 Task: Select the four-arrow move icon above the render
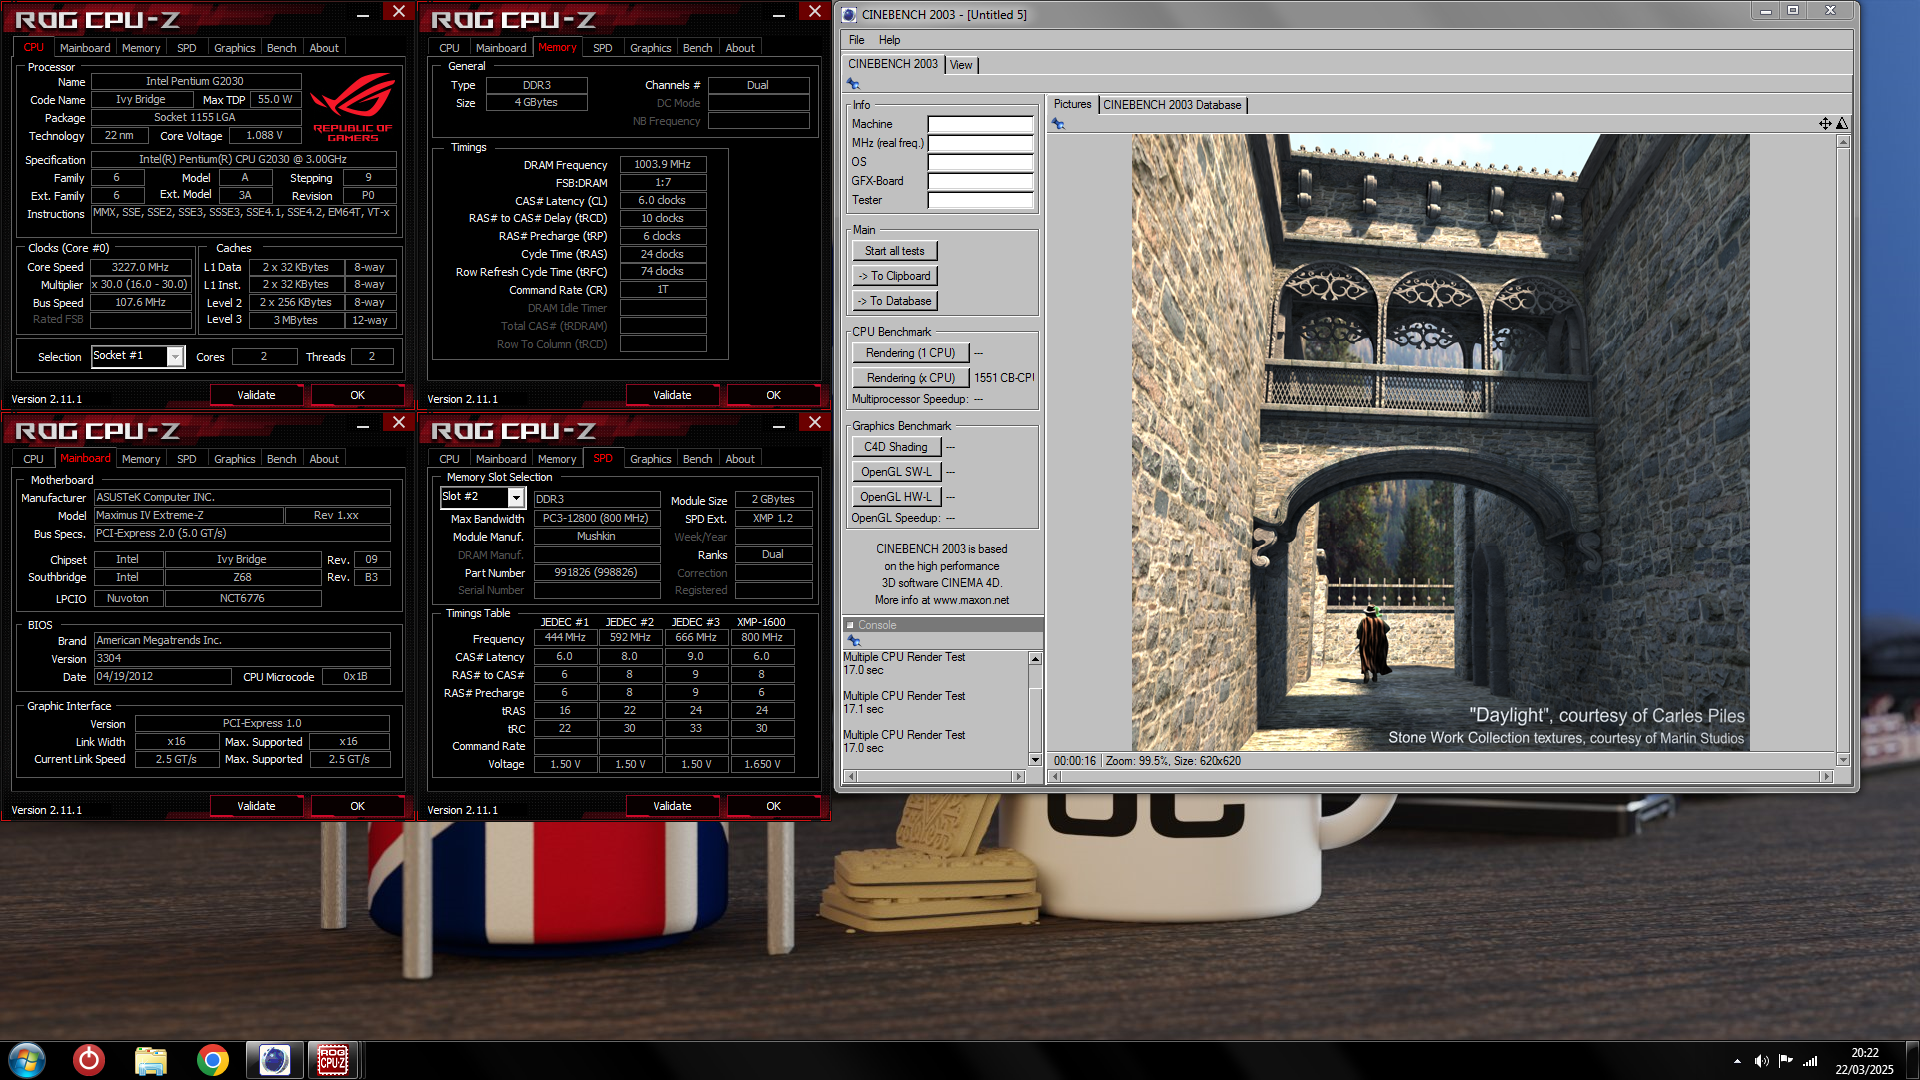[x=1825, y=123]
